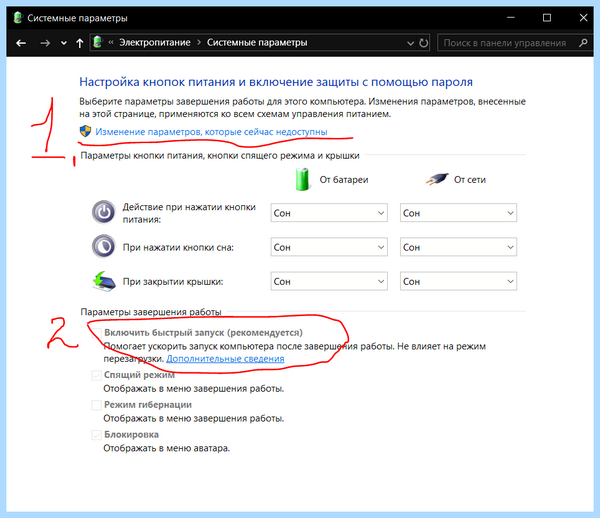
Task: Click the laptop lid closing icon
Action: tap(104, 281)
